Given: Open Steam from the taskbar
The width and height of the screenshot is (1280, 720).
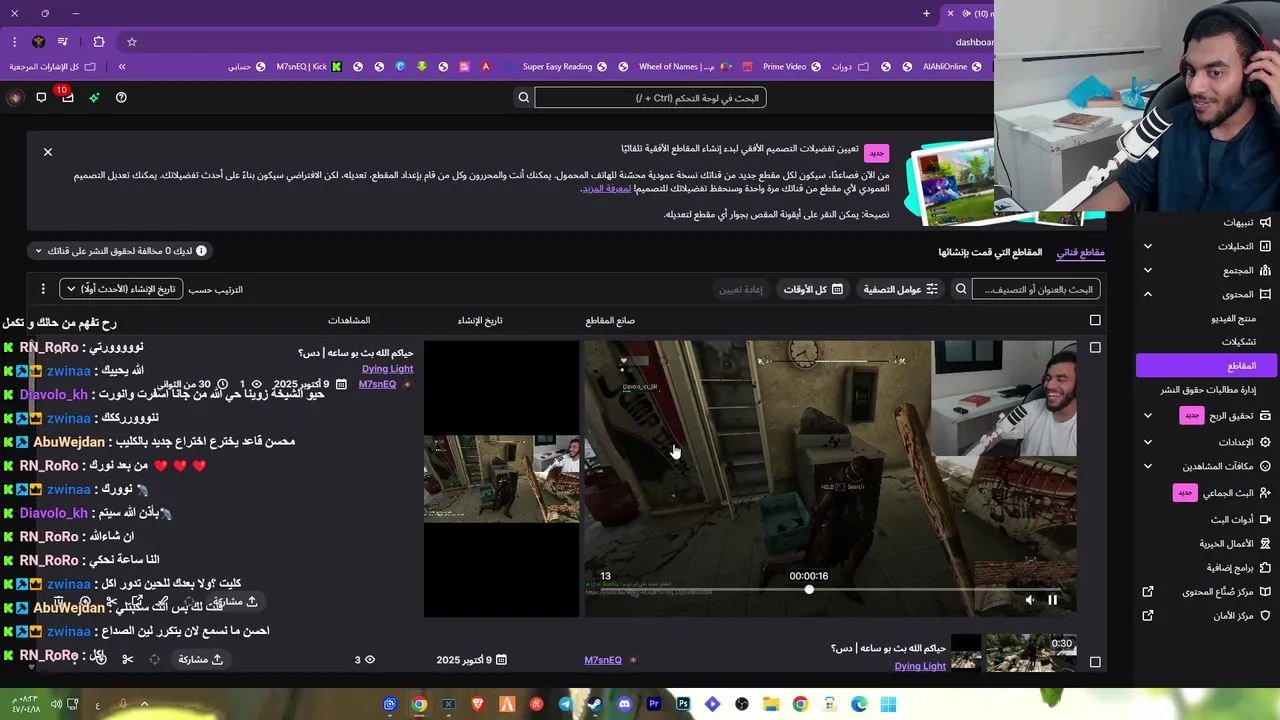Looking at the screenshot, I should pos(594,704).
